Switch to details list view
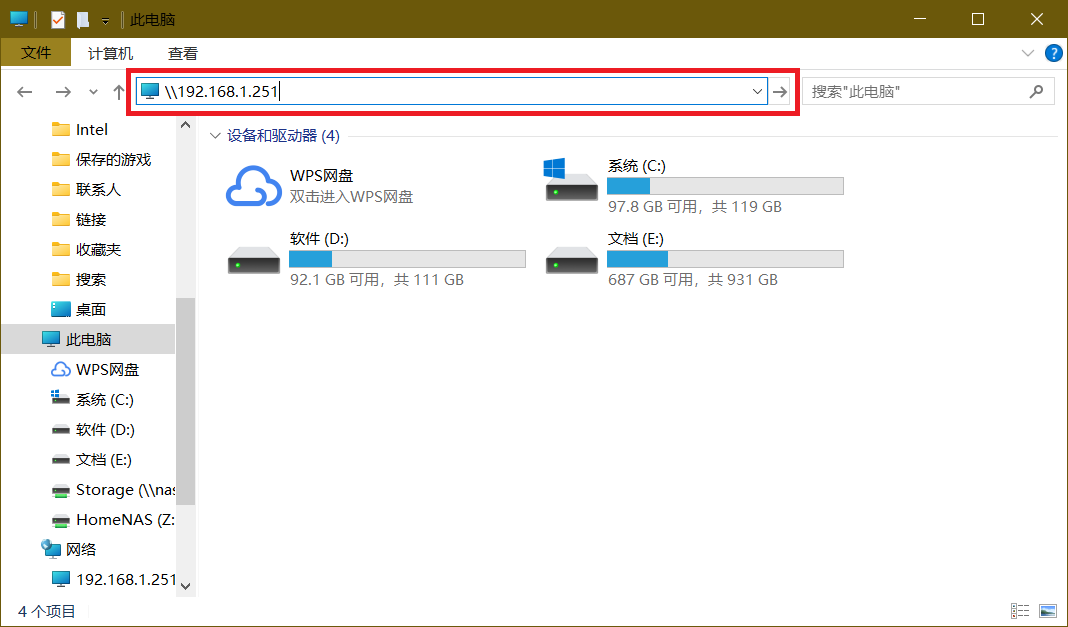1068x627 pixels. (x=1018, y=611)
